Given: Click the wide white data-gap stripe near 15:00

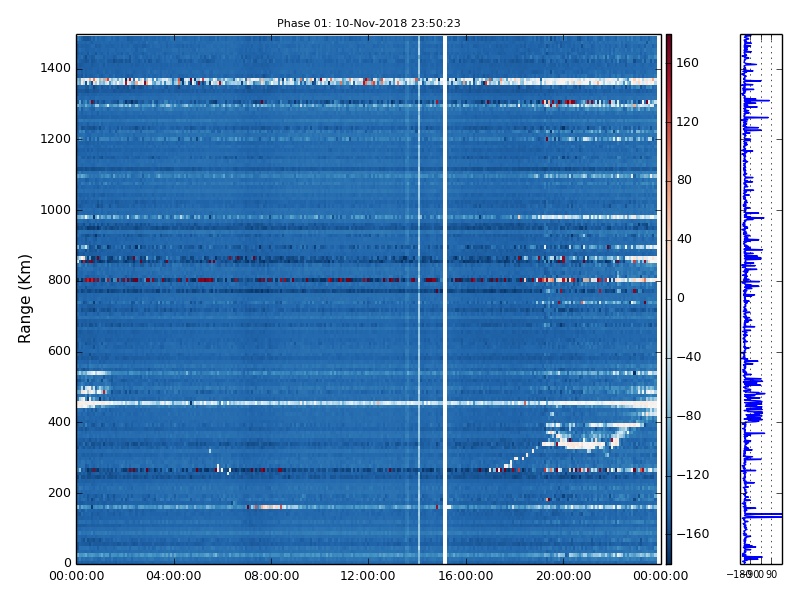Looking at the screenshot, I should (x=445, y=299).
